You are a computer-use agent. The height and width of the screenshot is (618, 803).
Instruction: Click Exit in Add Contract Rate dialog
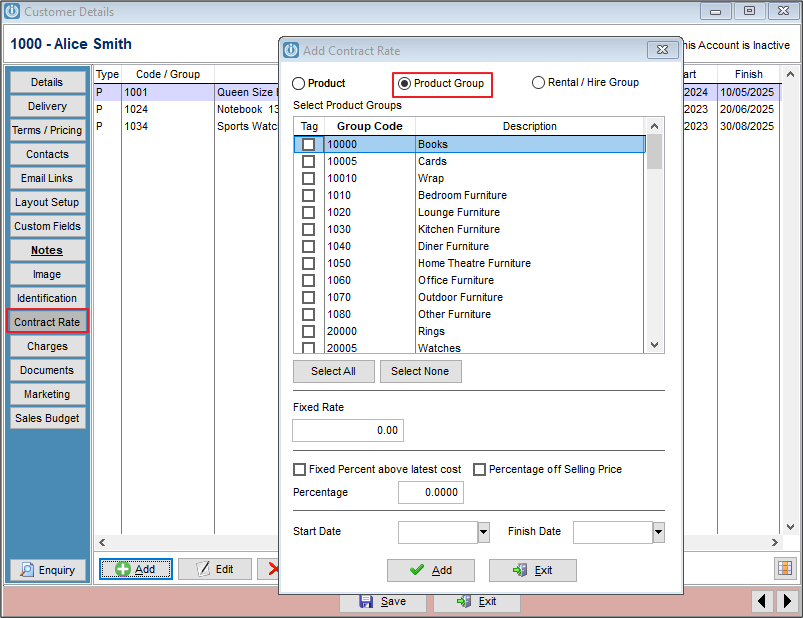click(533, 570)
